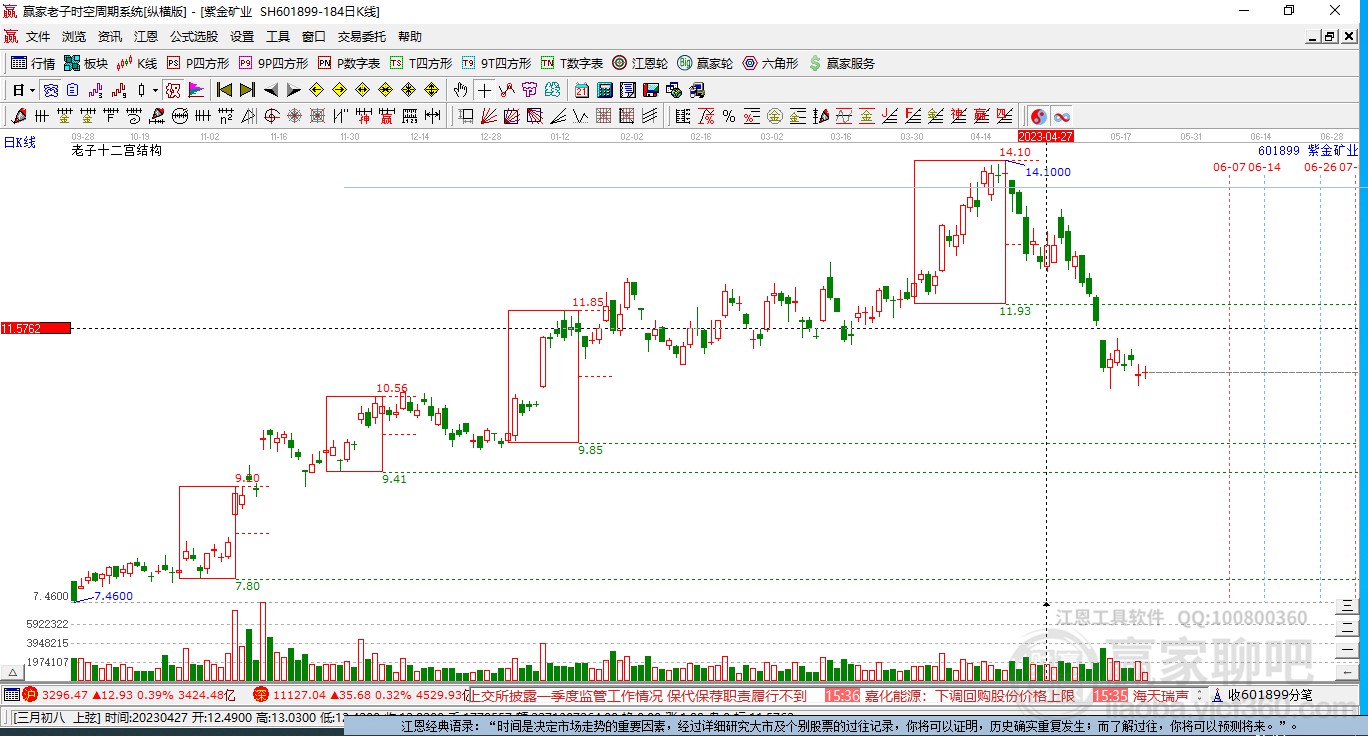Image resolution: width=1368 pixels, height=736 pixels.
Task: Open the 江恩 menu
Action: point(145,36)
